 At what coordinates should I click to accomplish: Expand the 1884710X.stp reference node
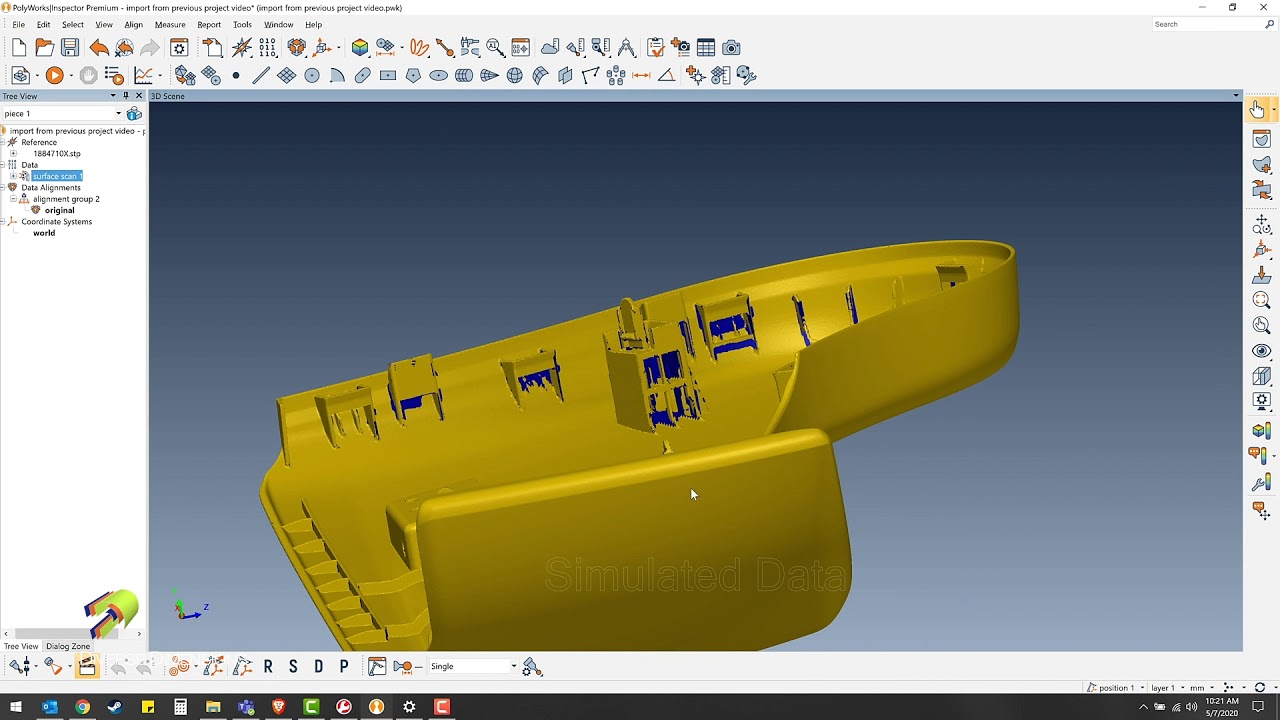click(x=13, y=153)
